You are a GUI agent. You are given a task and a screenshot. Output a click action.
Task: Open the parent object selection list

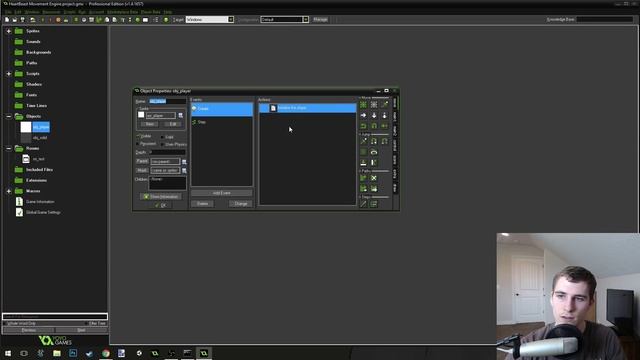coord(184,162)
